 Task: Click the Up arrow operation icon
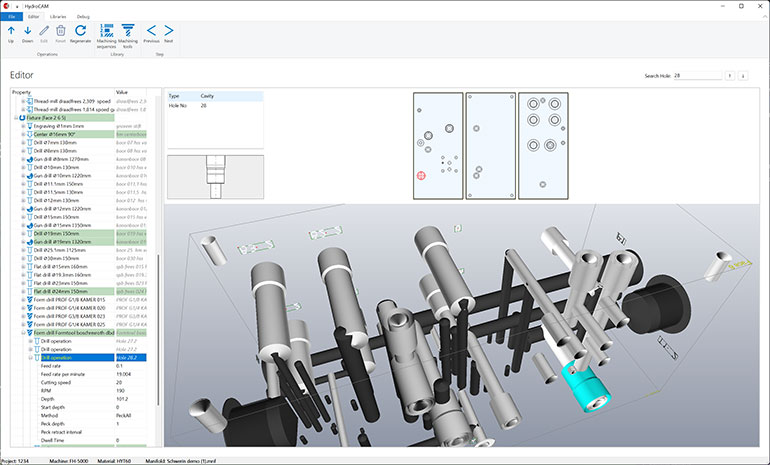(x=11, y=31)
